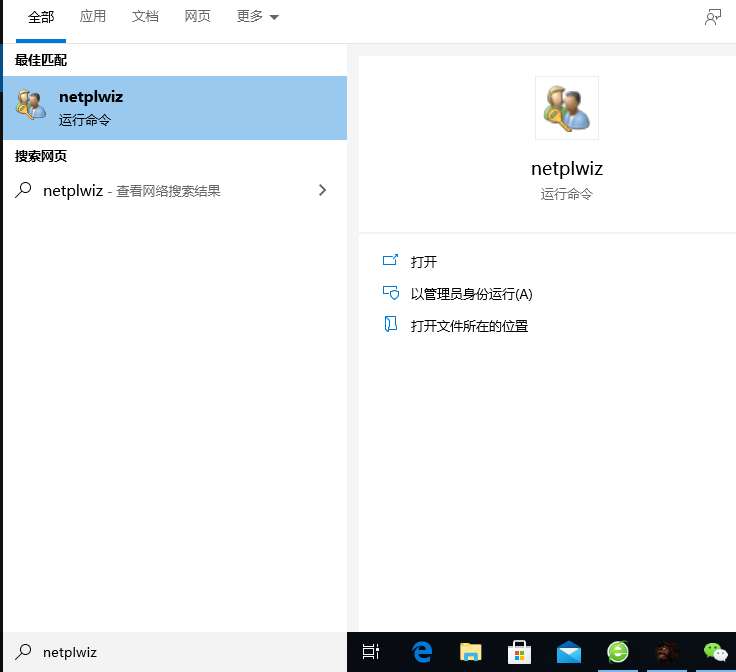
Task: Switch to the 应用 tab
Action: pyautogui.click(x=93, y=17)
